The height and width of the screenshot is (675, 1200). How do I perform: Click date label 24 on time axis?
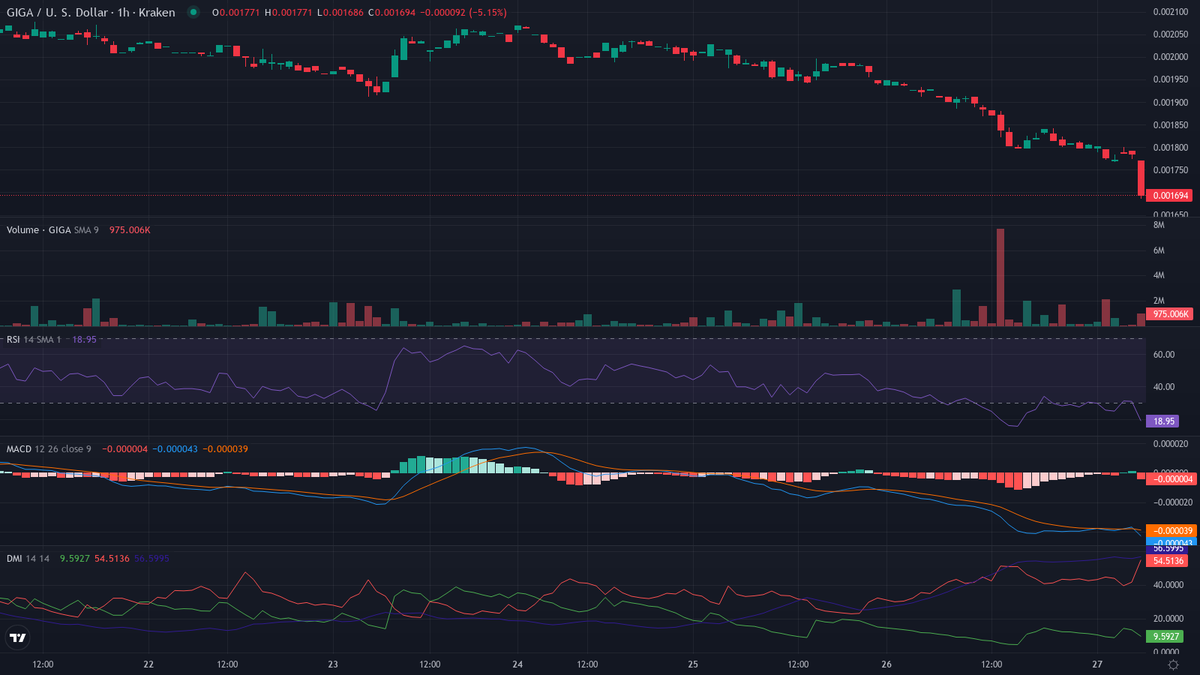pyautogui.click(x=517, y=664)
